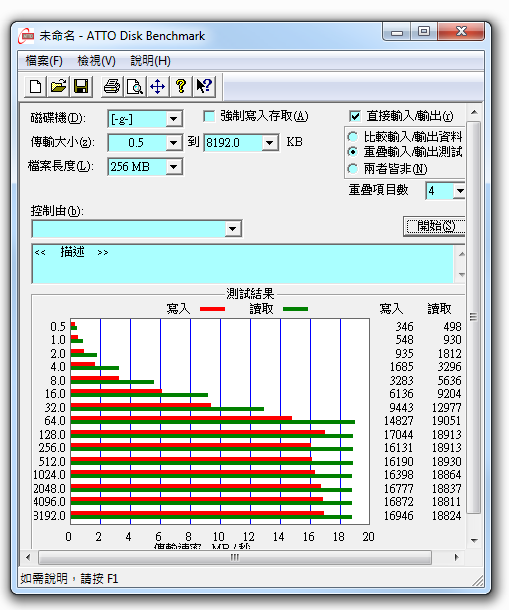The image size is (509, 610).
Task: Click vertical scrollbar up arrow at top
Action: pyautogui.click(x=474, y=113)
